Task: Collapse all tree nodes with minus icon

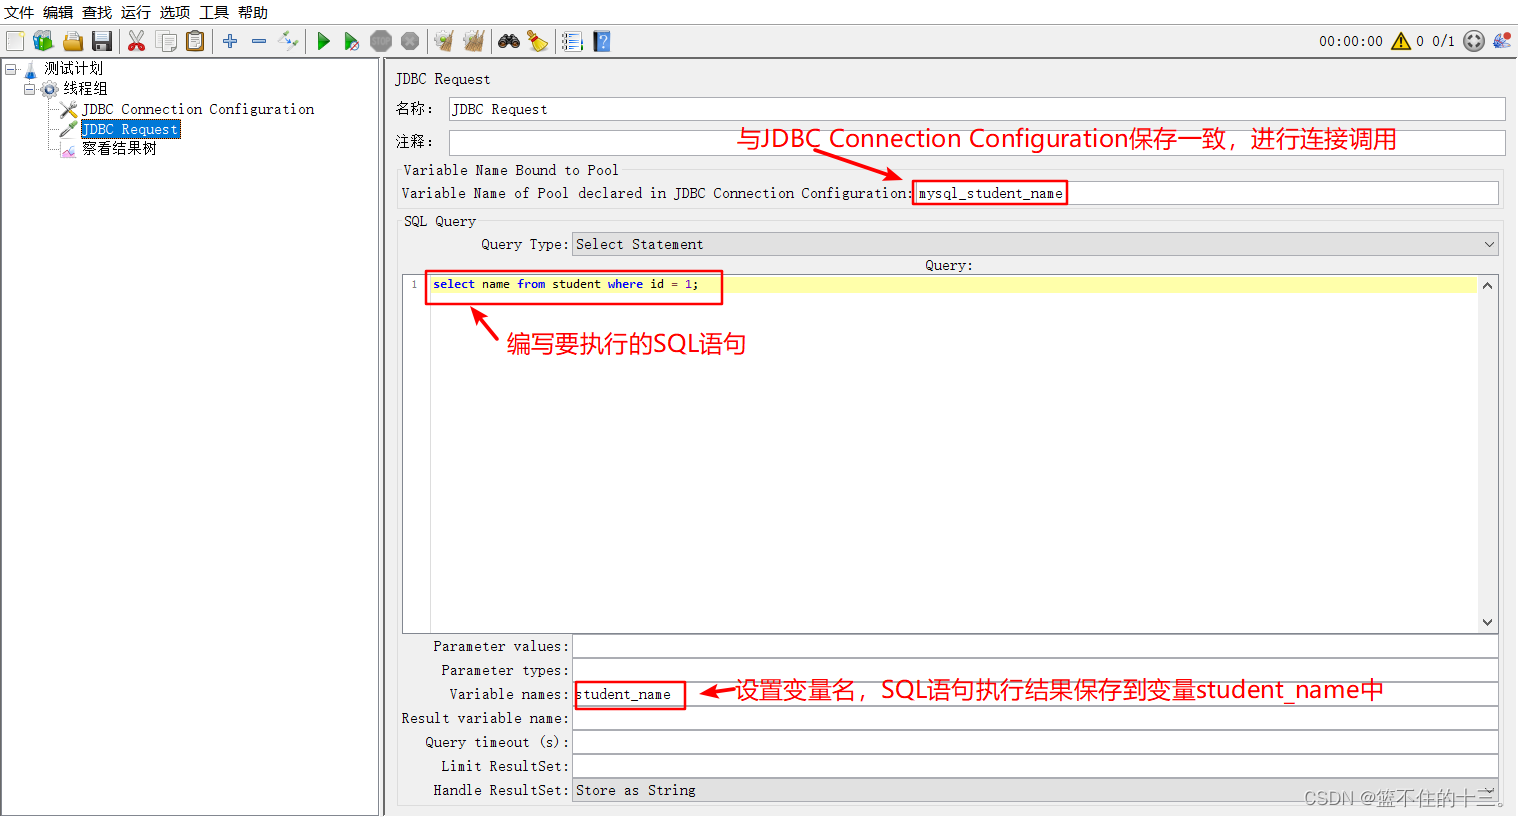Action: click(259, 41)
